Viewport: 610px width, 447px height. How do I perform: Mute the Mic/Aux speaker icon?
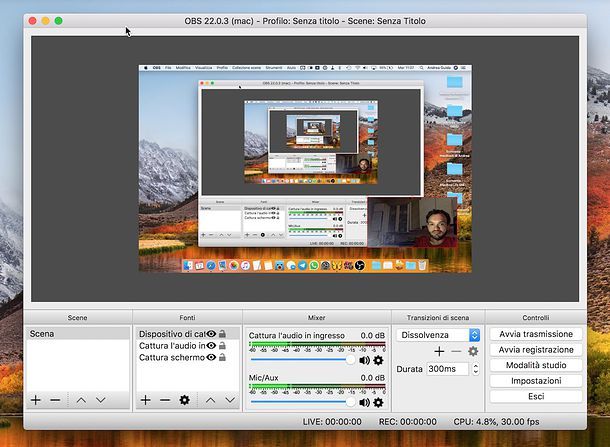(365, 402)
